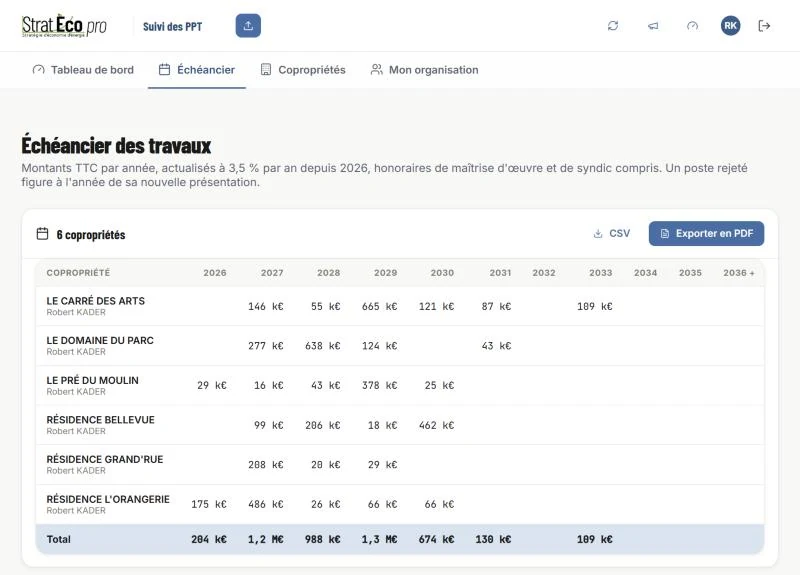Screen dimensions: 800x575
Task: Click Carré des Arts 2033 amount 189 k€
Action: point(594,306)
